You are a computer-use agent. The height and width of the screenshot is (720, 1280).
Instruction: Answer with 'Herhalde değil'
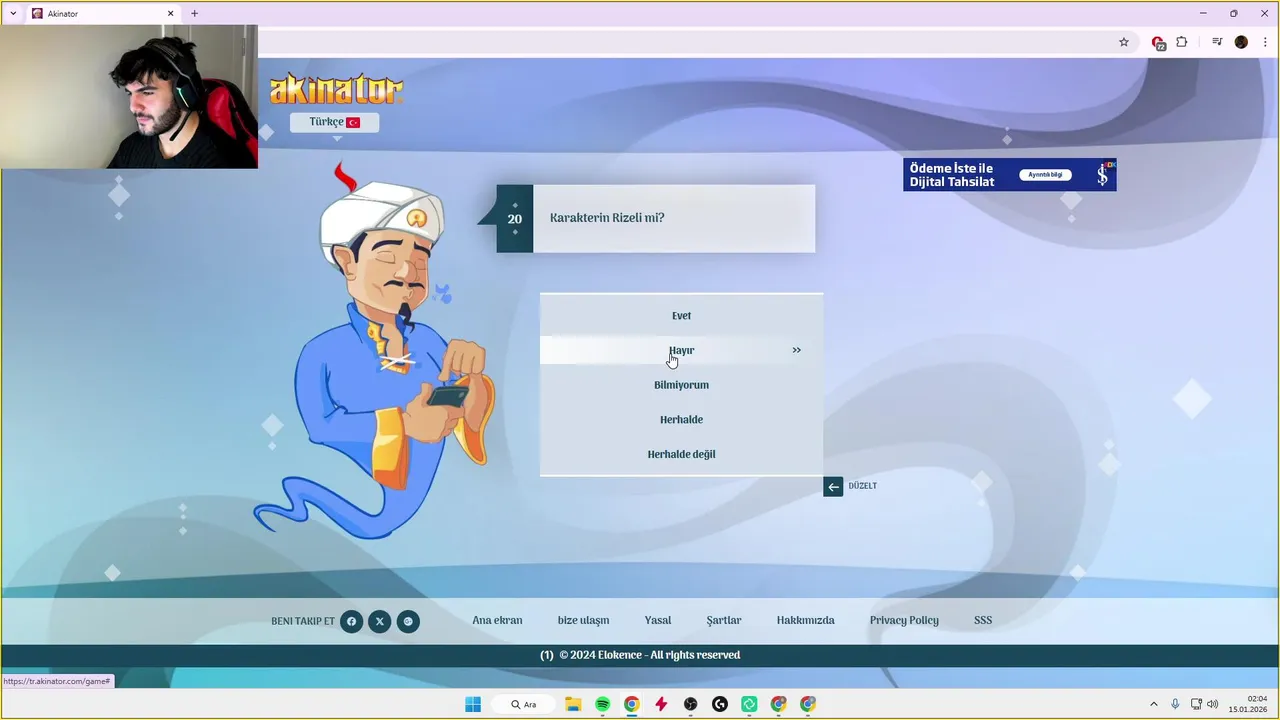tap(681, 454)
